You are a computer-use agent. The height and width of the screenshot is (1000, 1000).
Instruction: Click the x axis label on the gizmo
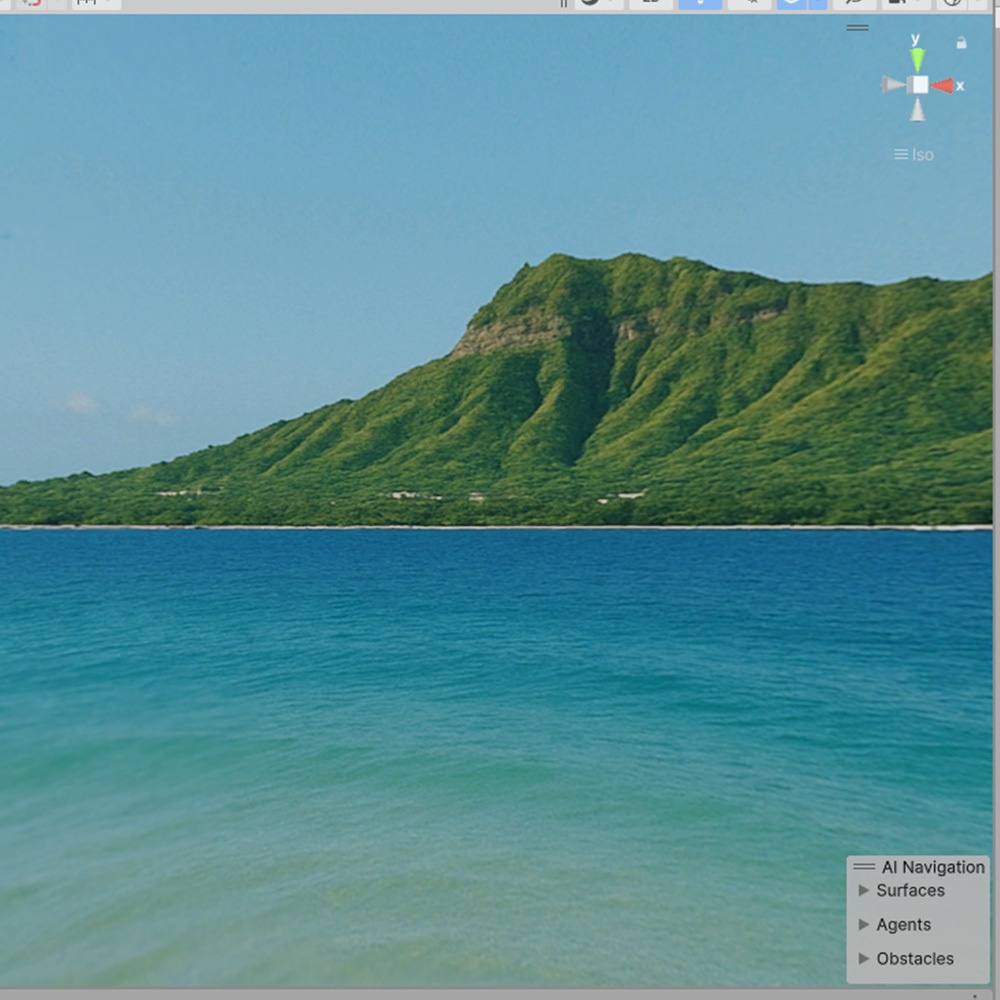click(x=960, y=85)
